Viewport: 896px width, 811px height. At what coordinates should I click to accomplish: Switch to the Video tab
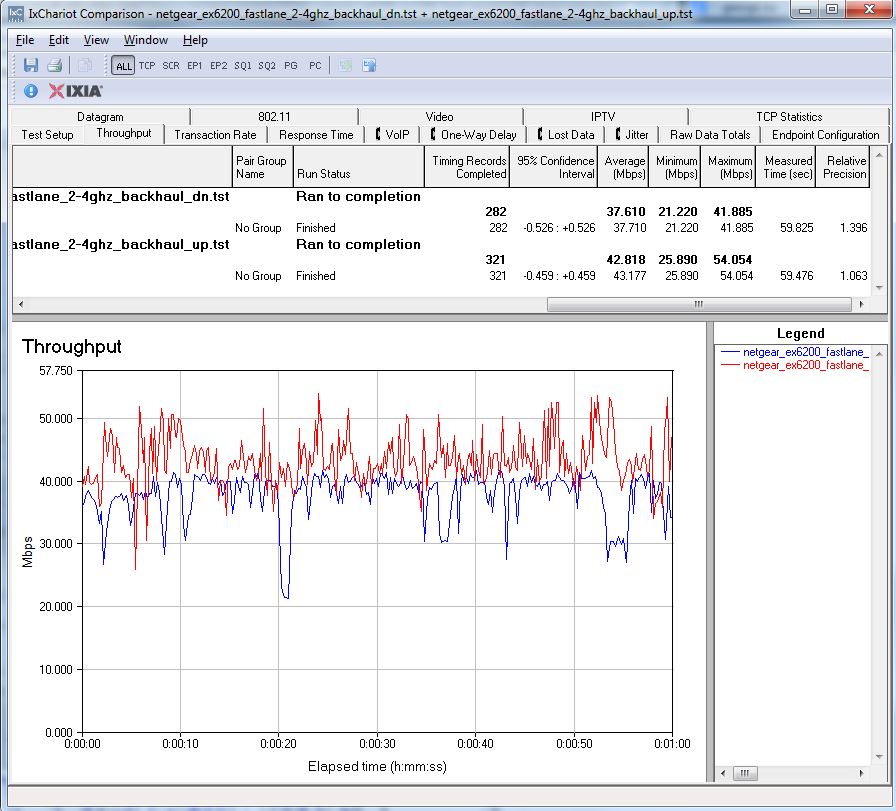coord(439,117)
